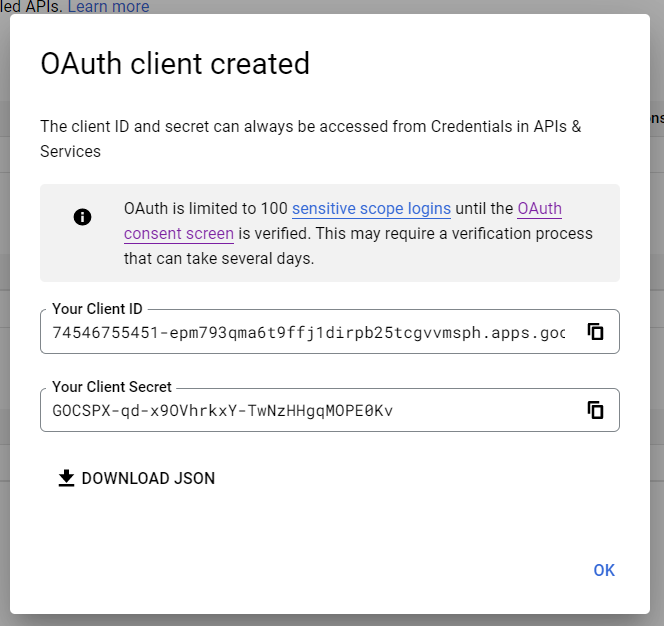664x626 pixels.
Task: Copy the Client ID to clipboard
Action: tap(595, 332)
